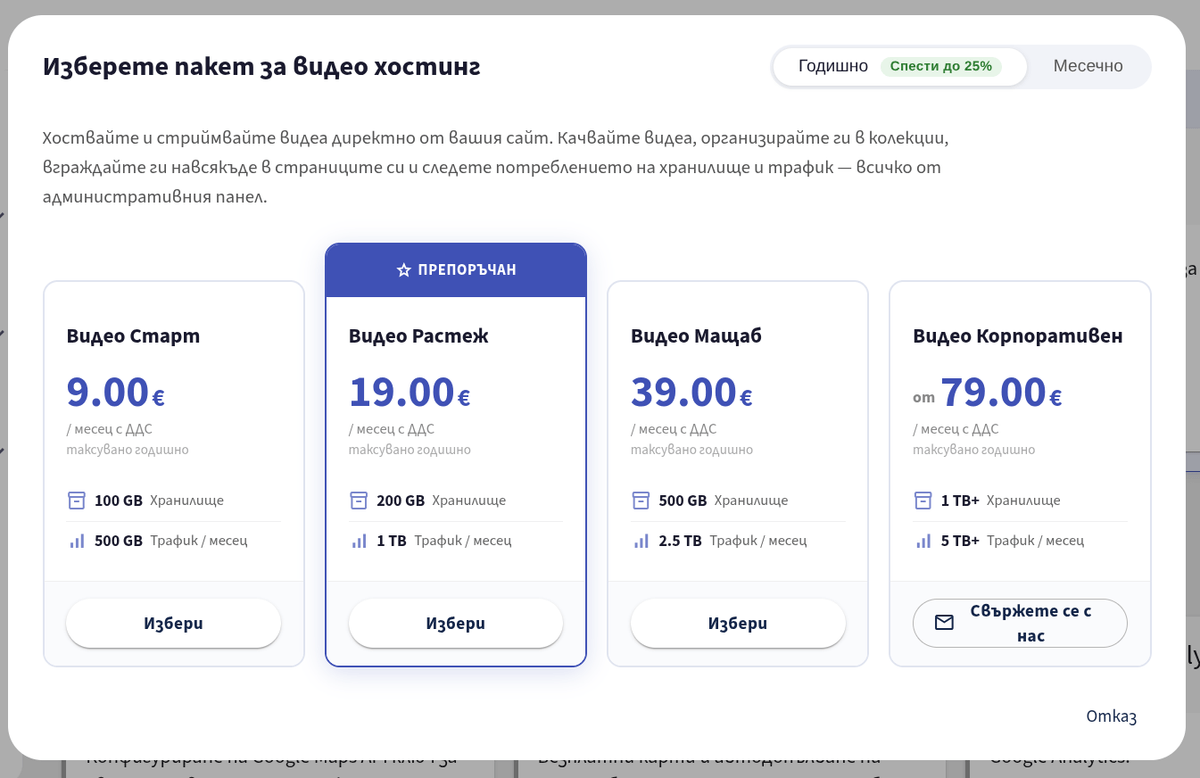Click the Препоръчан banner header
Viewport: 1200px width, 778px height.
(x=456, y=270)
